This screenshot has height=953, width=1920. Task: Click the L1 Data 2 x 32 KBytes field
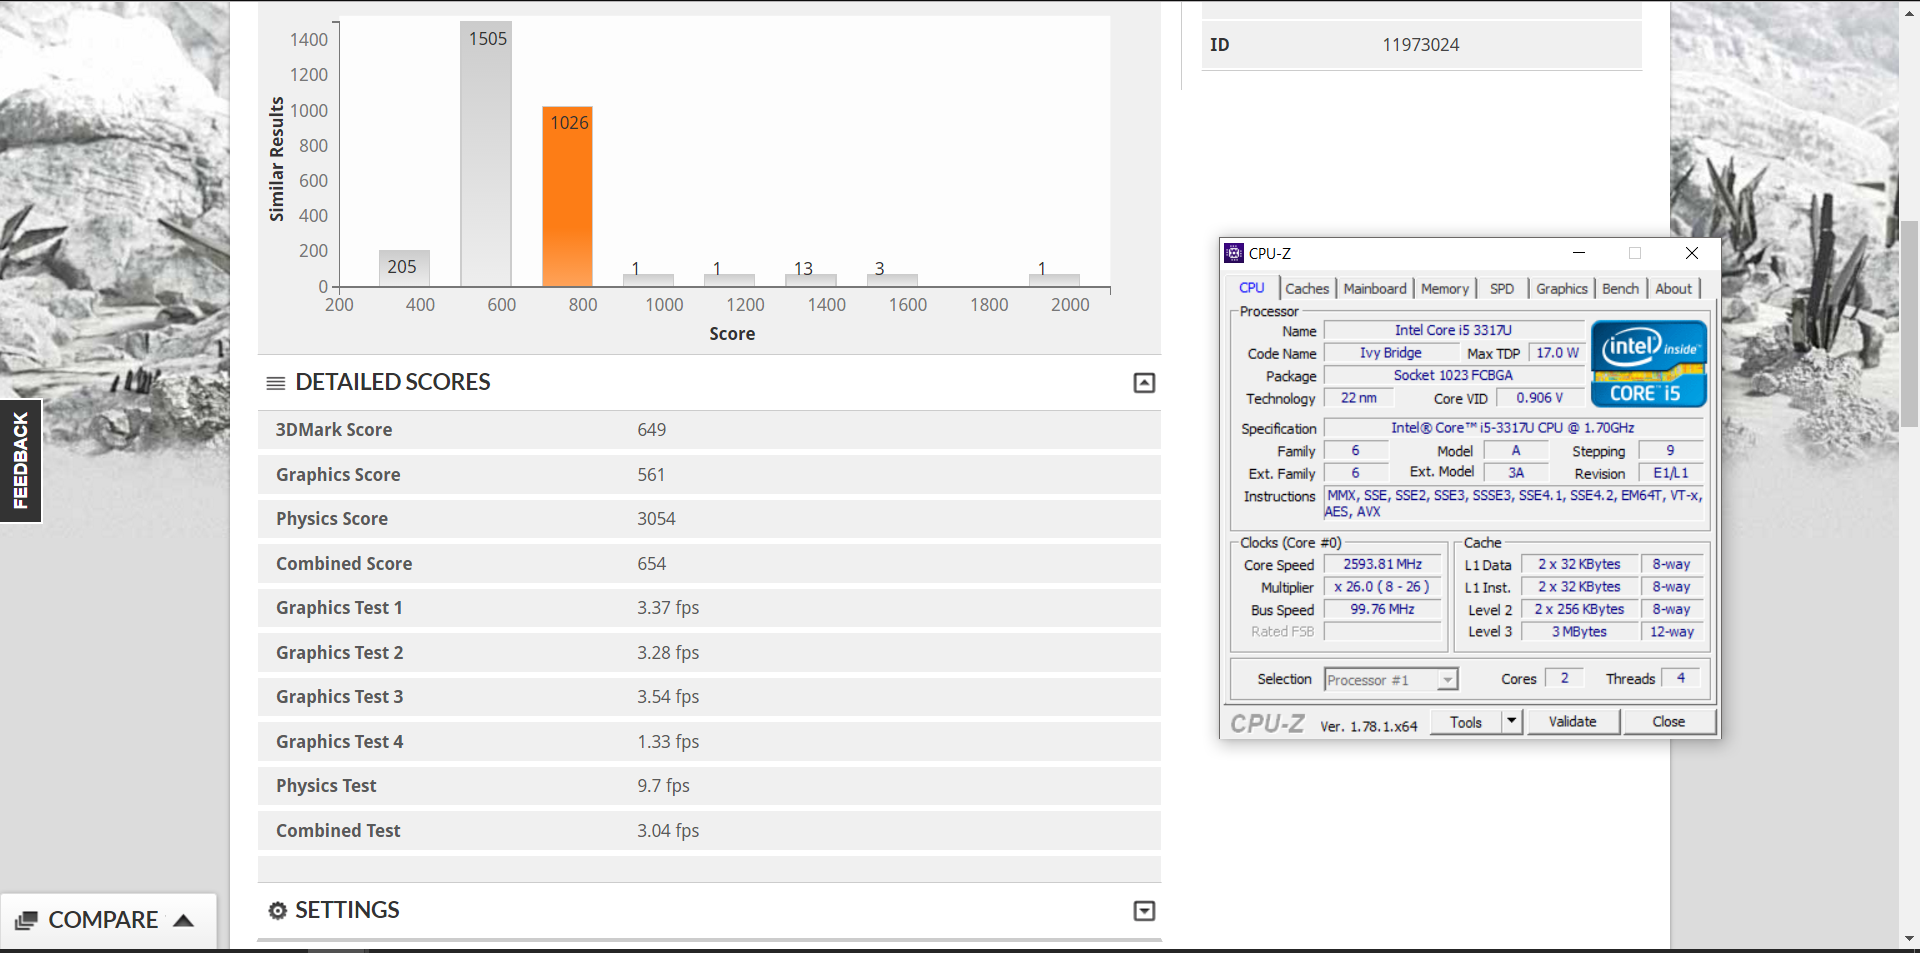pyautogui.click(x=1579, y=565)
